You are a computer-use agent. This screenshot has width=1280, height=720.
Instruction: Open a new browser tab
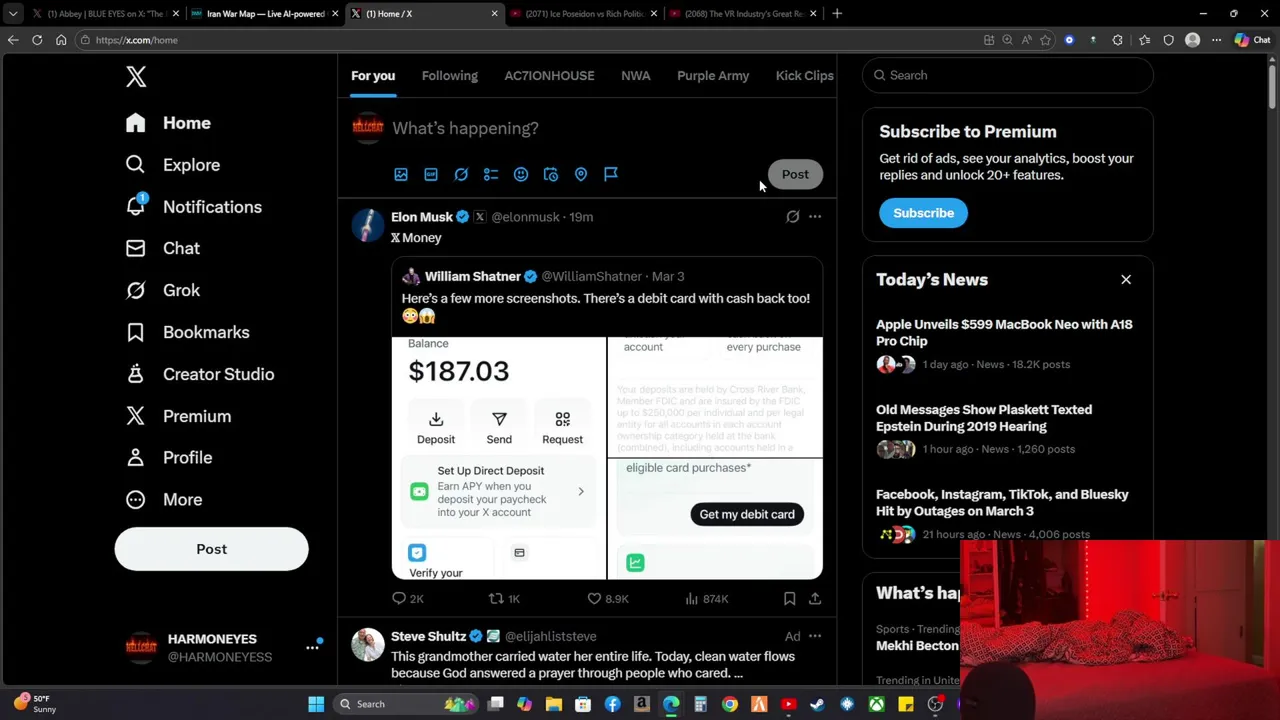837,14
